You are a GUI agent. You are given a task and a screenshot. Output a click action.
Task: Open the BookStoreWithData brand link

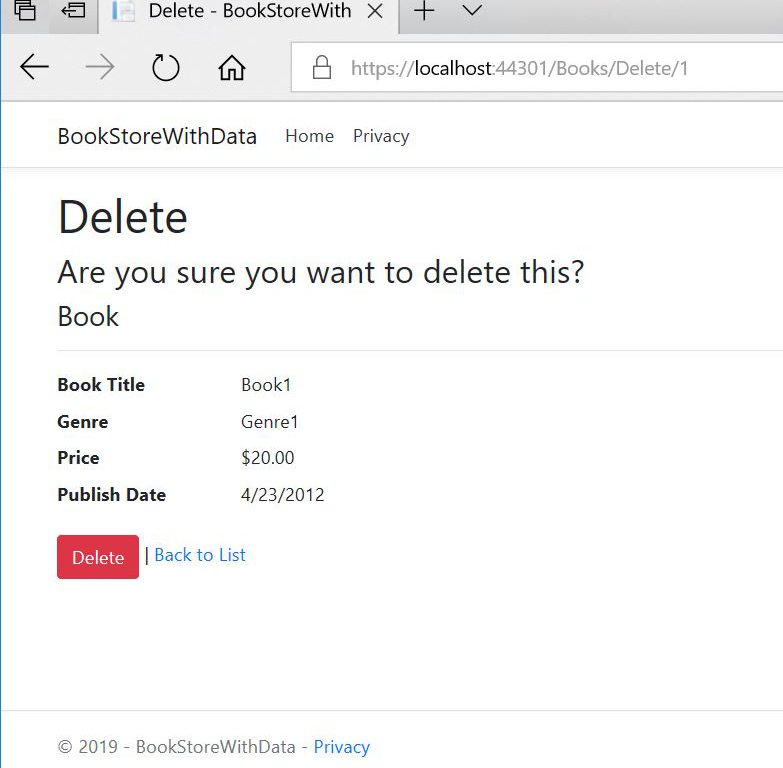[x=157, y=136]
